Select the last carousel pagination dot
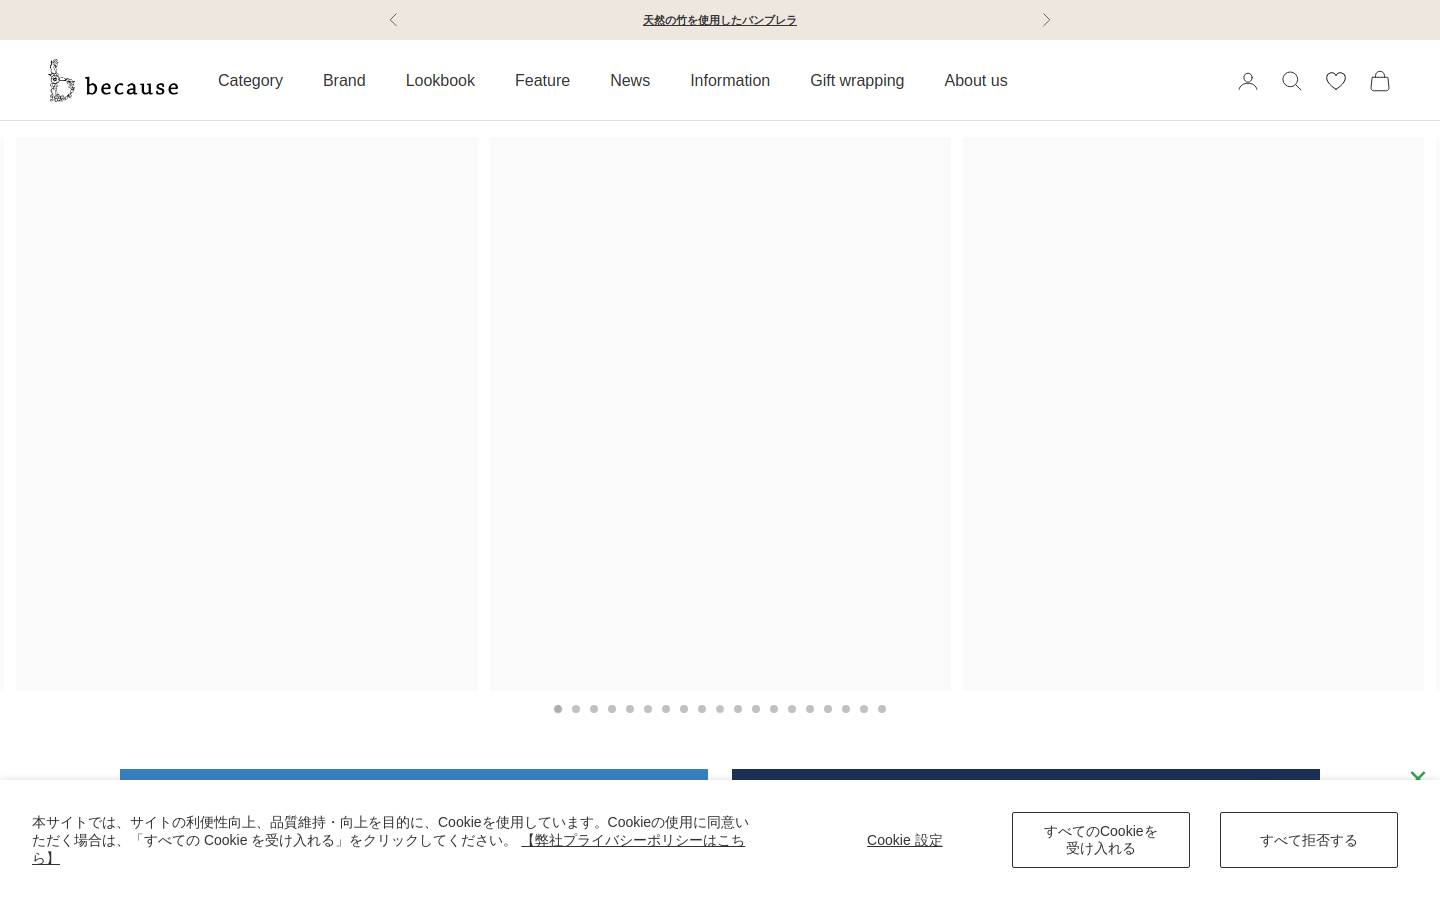 pos(882,709)
